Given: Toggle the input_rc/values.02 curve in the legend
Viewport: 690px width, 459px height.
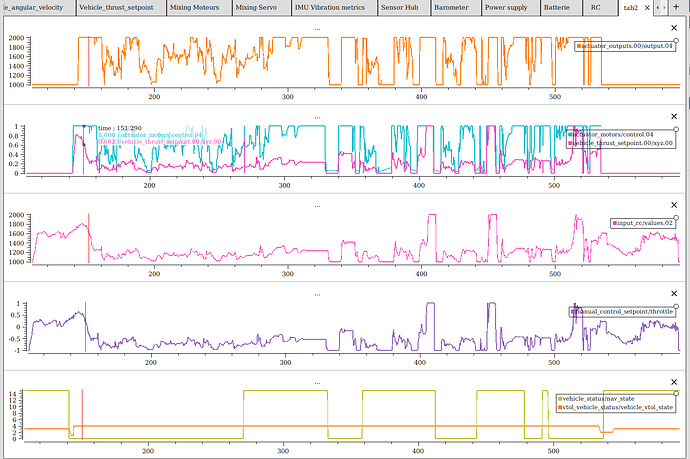Looking at the screenshot, I should point(645,223).
